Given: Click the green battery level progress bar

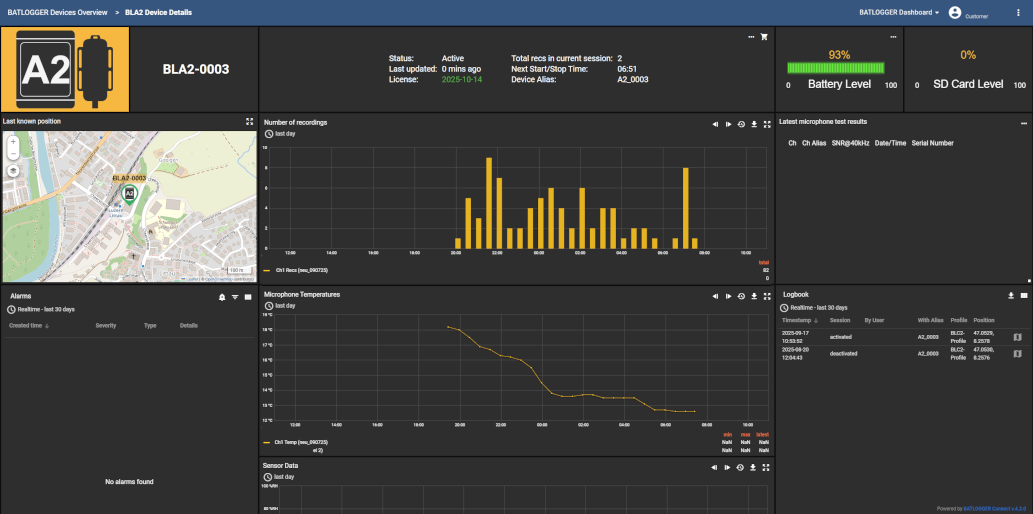Looking at the screenshot, I should tap(838, 69).
